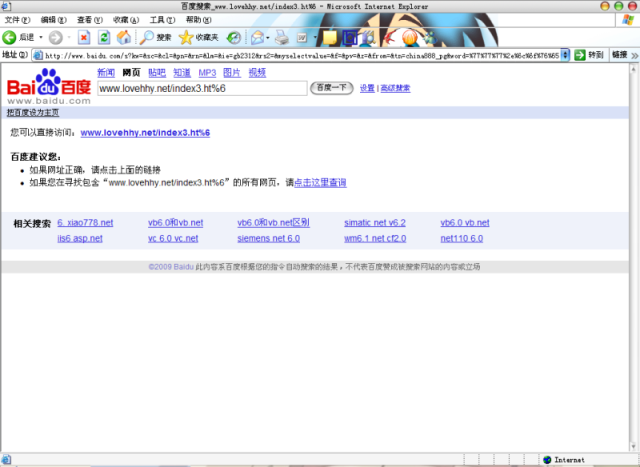This screenshot has height=467, width=640.
Task: Open the 帮助(H) menu
Action: tap(198, 20)
